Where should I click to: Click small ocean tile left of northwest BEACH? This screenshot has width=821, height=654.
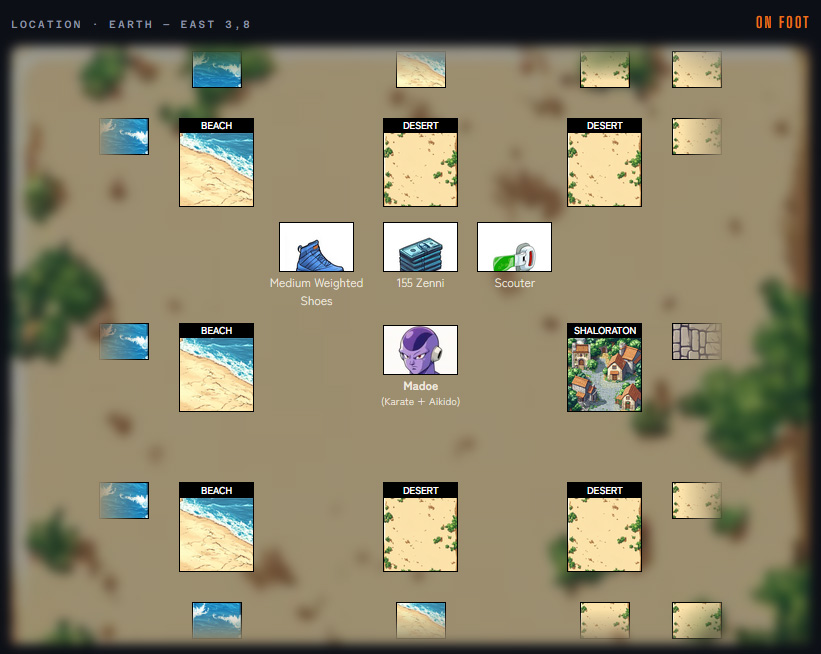click(124, 136)
